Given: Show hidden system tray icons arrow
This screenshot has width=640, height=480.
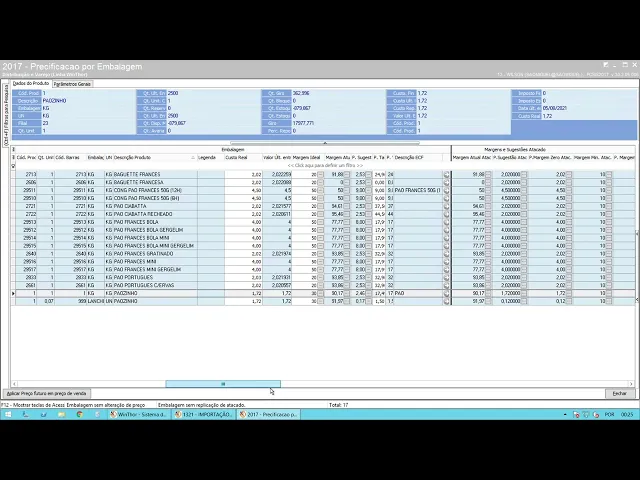Looking at the screenshot, I should coord(565,415).
